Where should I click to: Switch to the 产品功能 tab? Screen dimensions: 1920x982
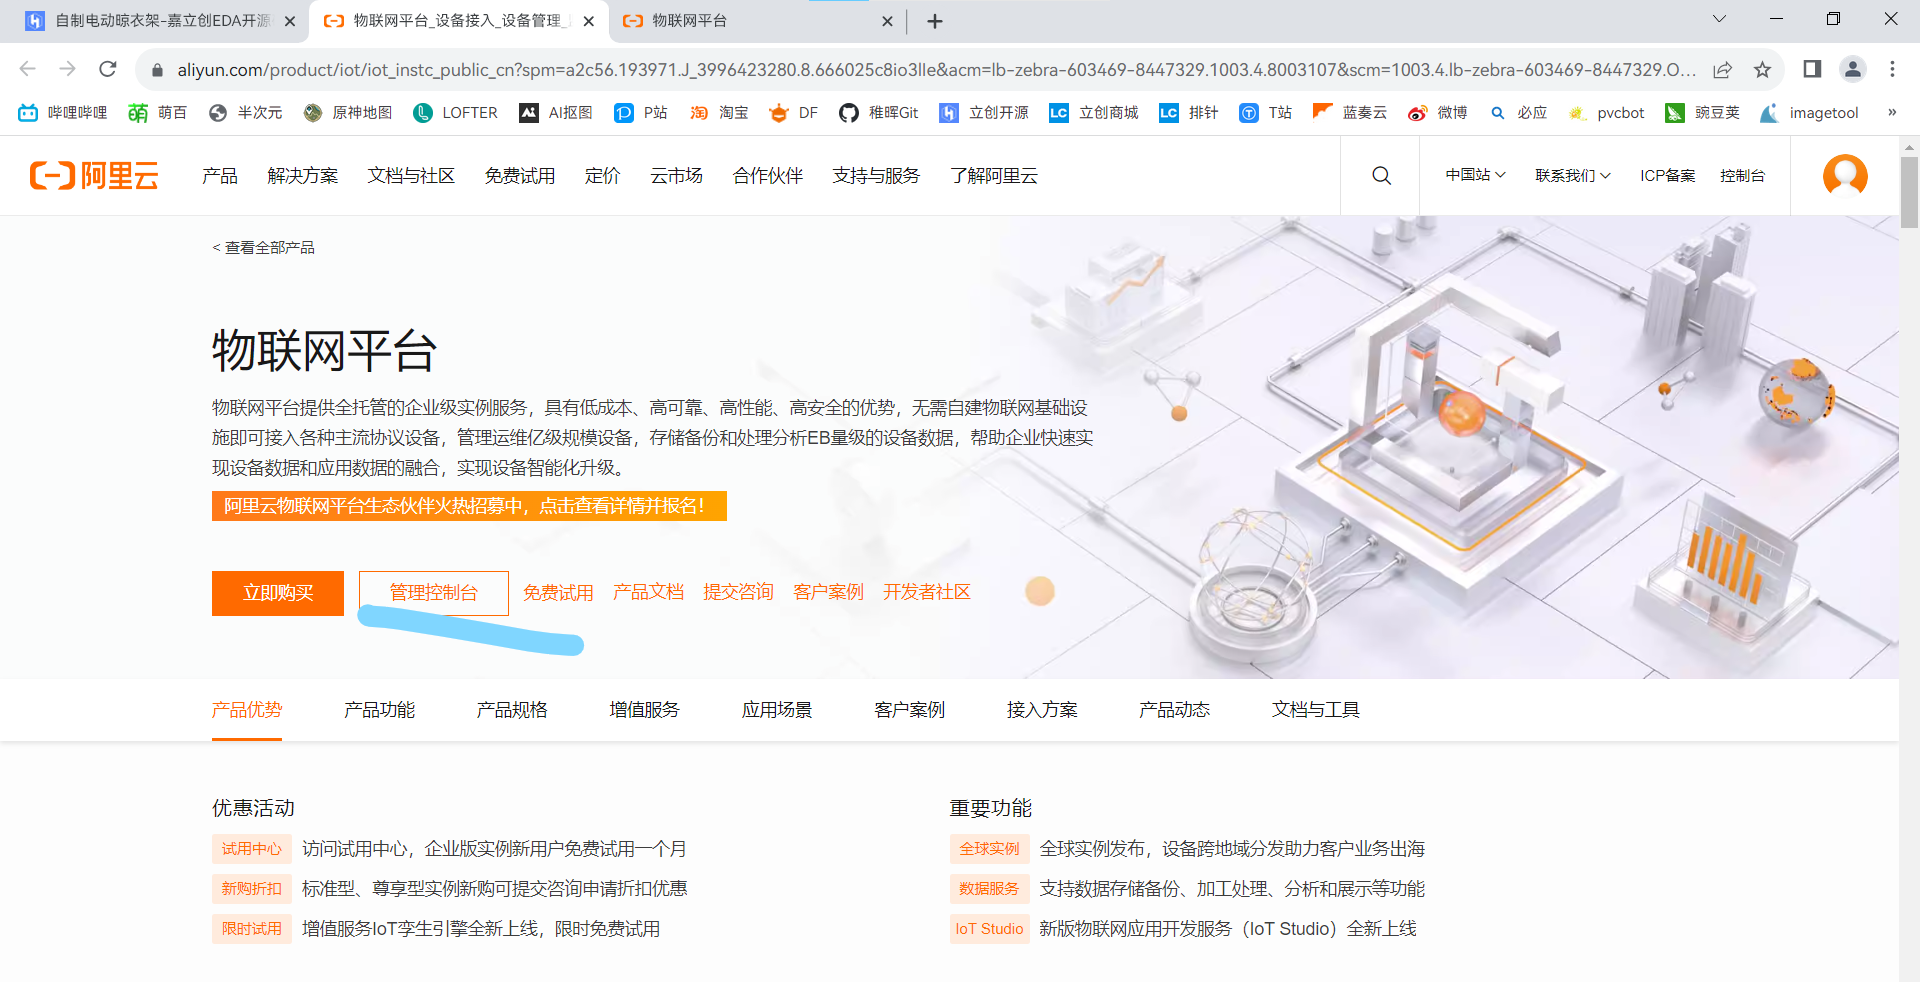point(379,710)
